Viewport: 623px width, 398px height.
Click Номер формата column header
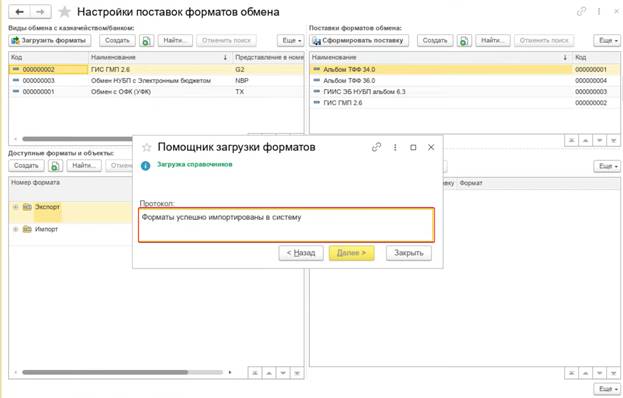(x=71, y=183)
